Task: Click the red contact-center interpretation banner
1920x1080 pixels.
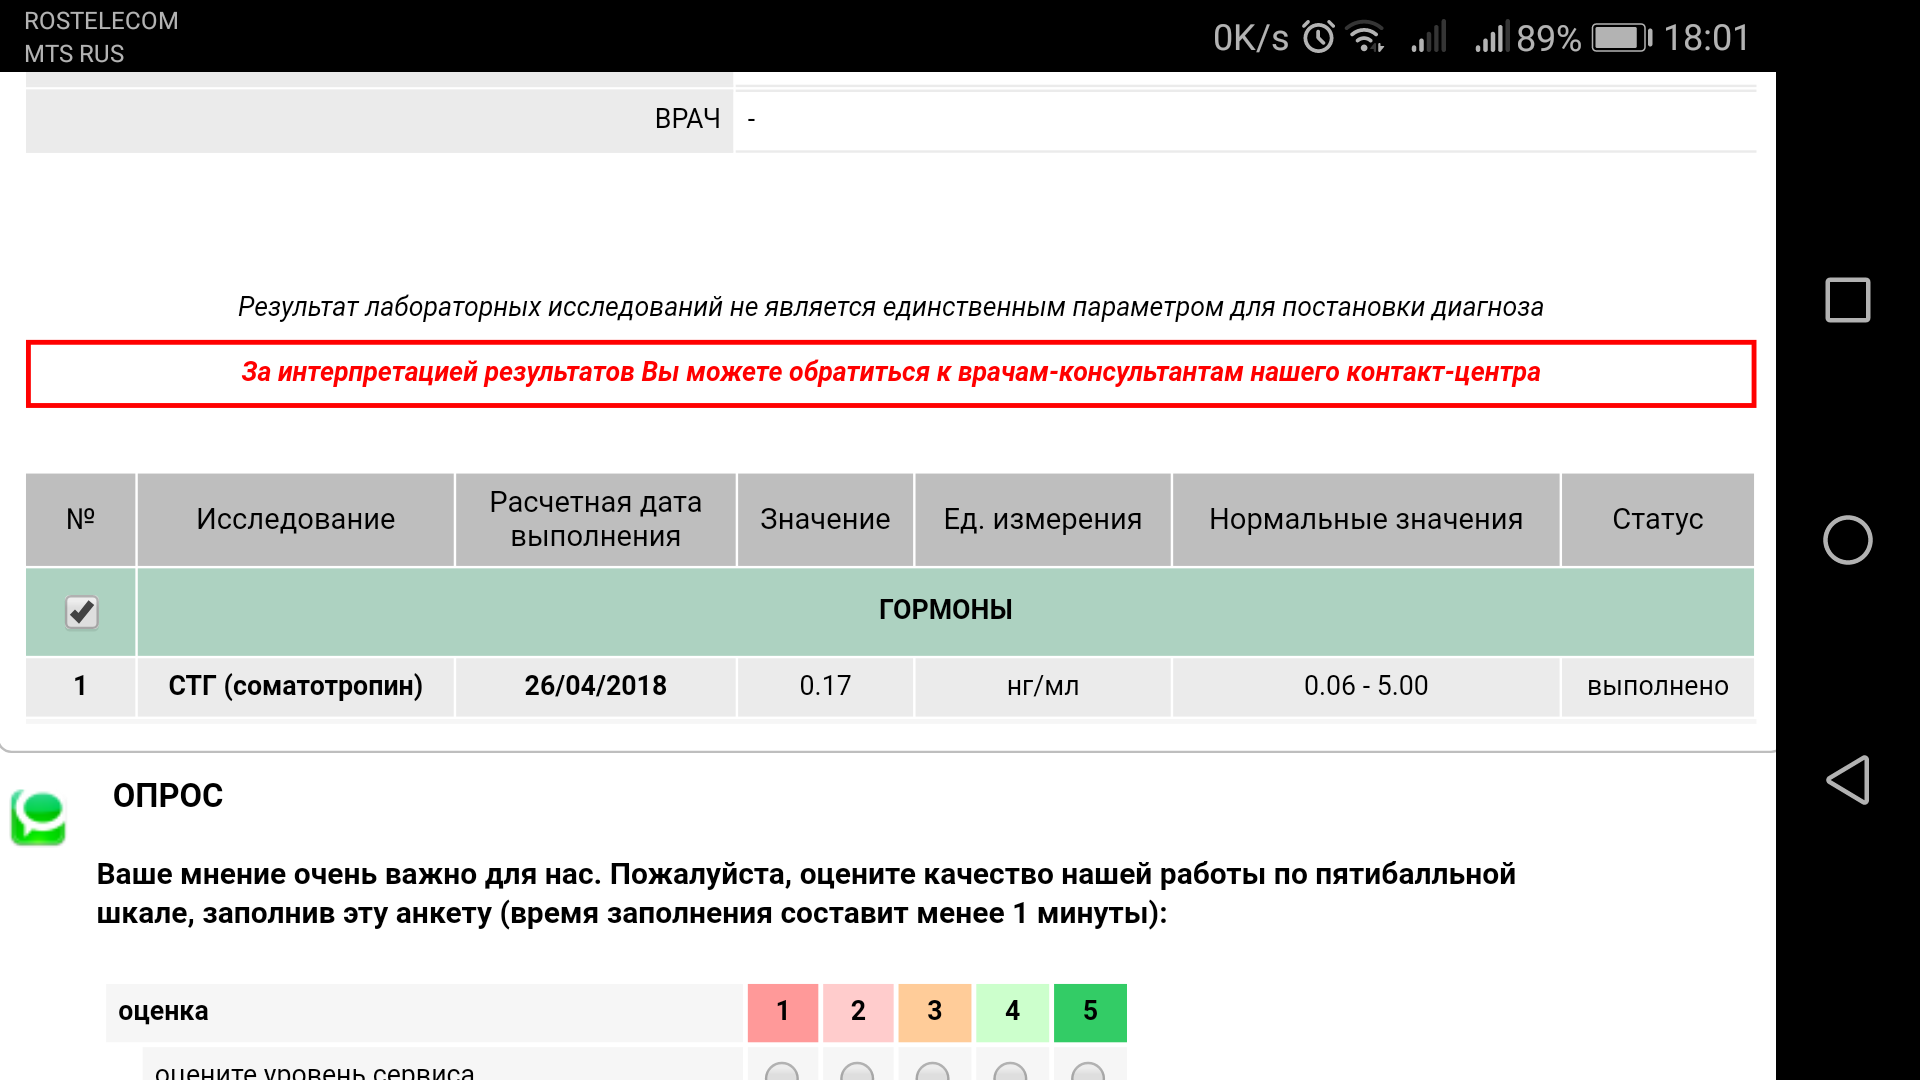Action: 890,373
